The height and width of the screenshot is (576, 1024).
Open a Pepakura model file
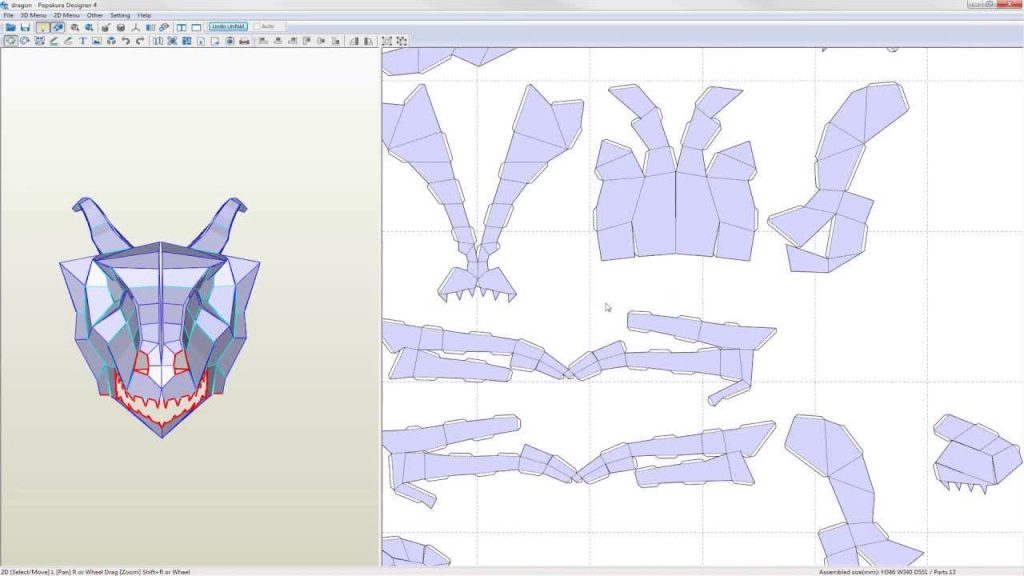coord(12,27)
